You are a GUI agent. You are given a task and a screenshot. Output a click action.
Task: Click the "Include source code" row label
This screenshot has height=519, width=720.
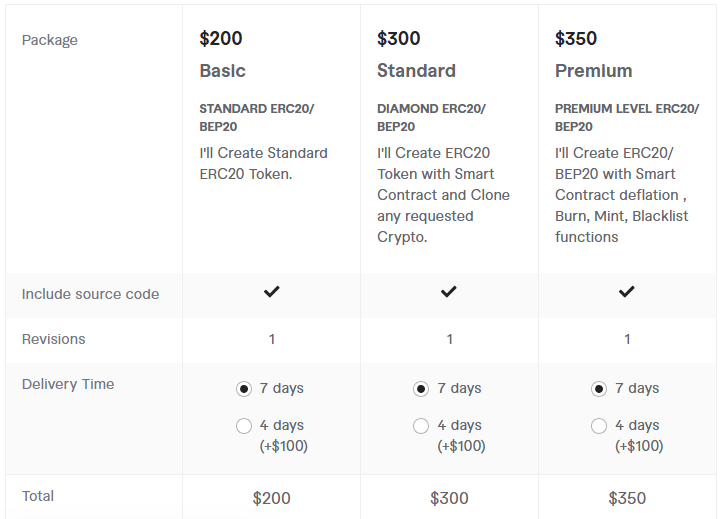coord(90,294)
